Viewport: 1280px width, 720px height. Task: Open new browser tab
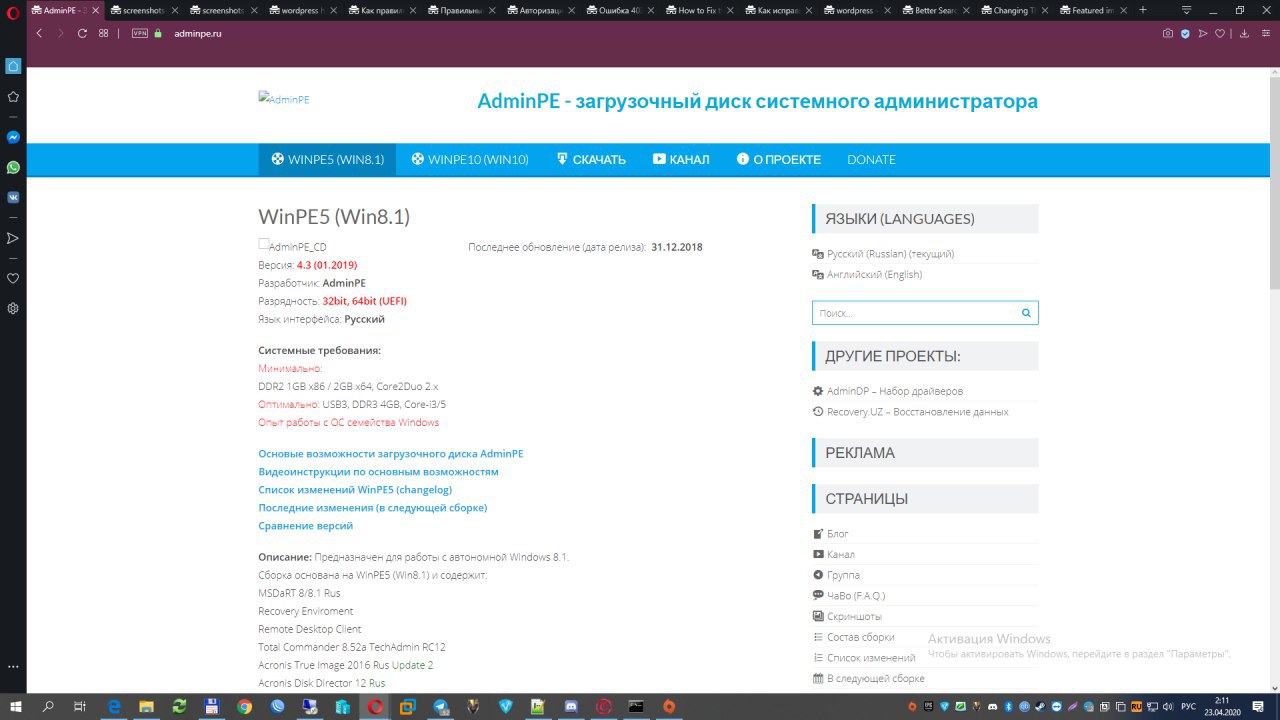click(1143, 10)
